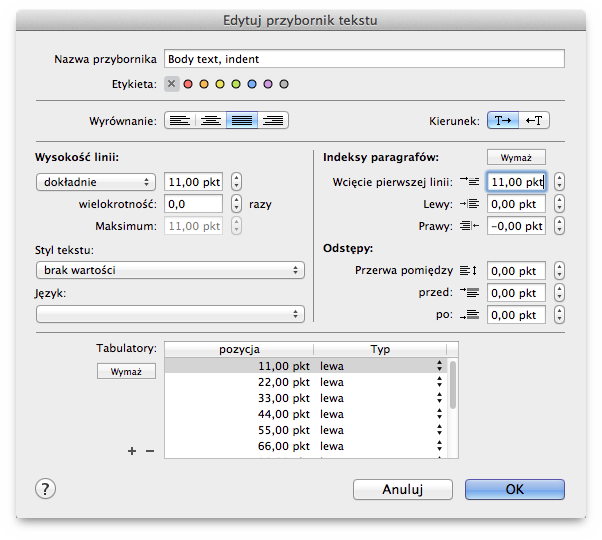Select the 66,00 pkt tab row
602x540 pixels.
point(306,446)
